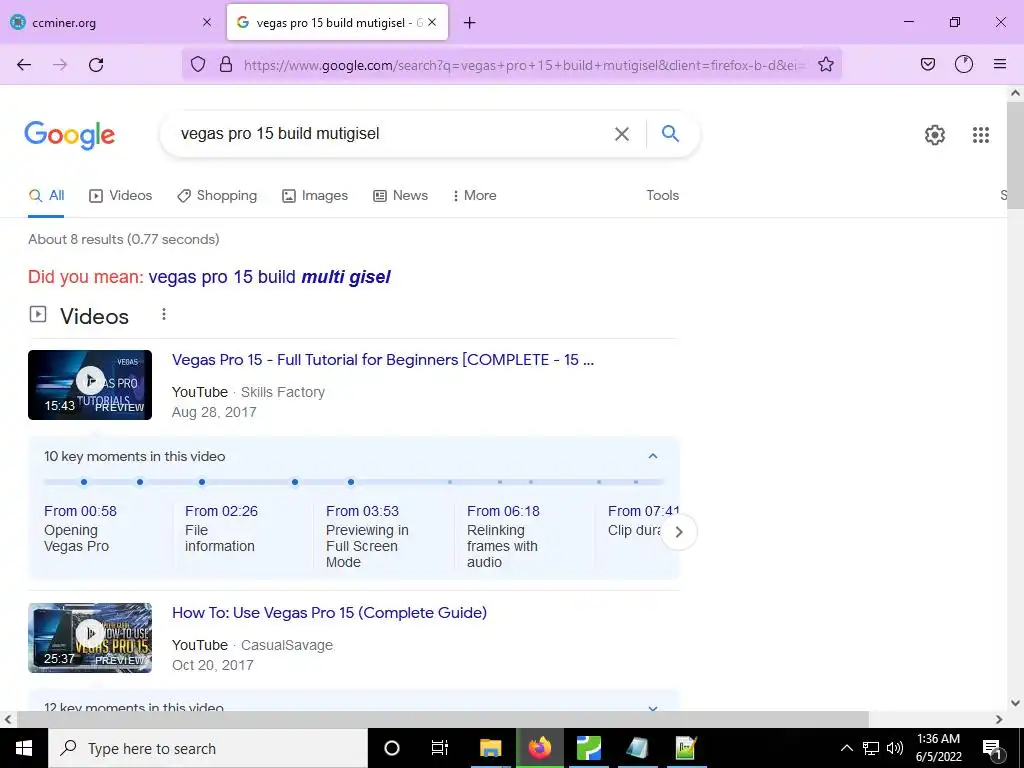View site security padlock information
This screenshot has width=1024, height=768.
click(x=226, y=64)
